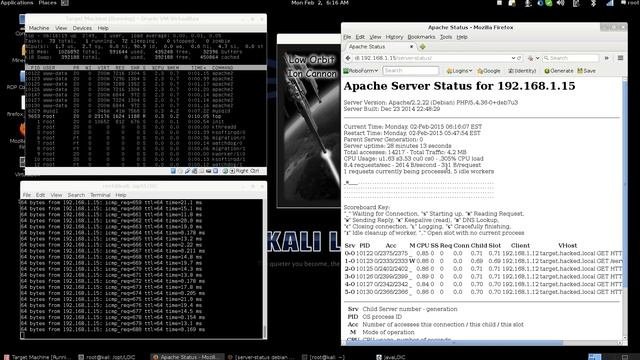Click the Bluetooth icon in top panel
The width and height of the screenshot is (640, 360).
click(593, 3)
